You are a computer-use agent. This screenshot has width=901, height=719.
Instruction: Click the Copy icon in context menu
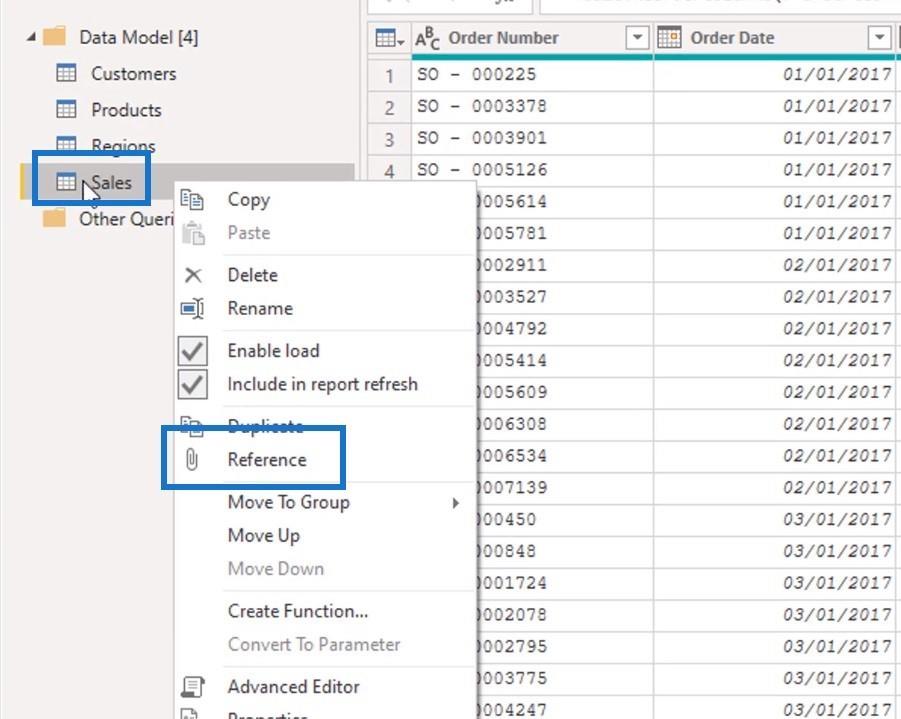192,199
